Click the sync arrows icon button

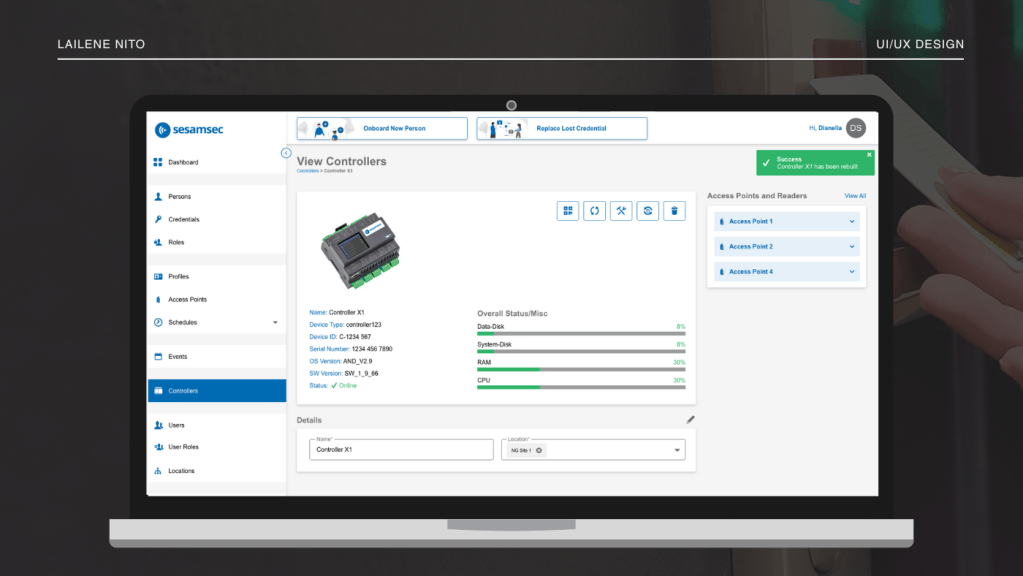pos(594,211)
